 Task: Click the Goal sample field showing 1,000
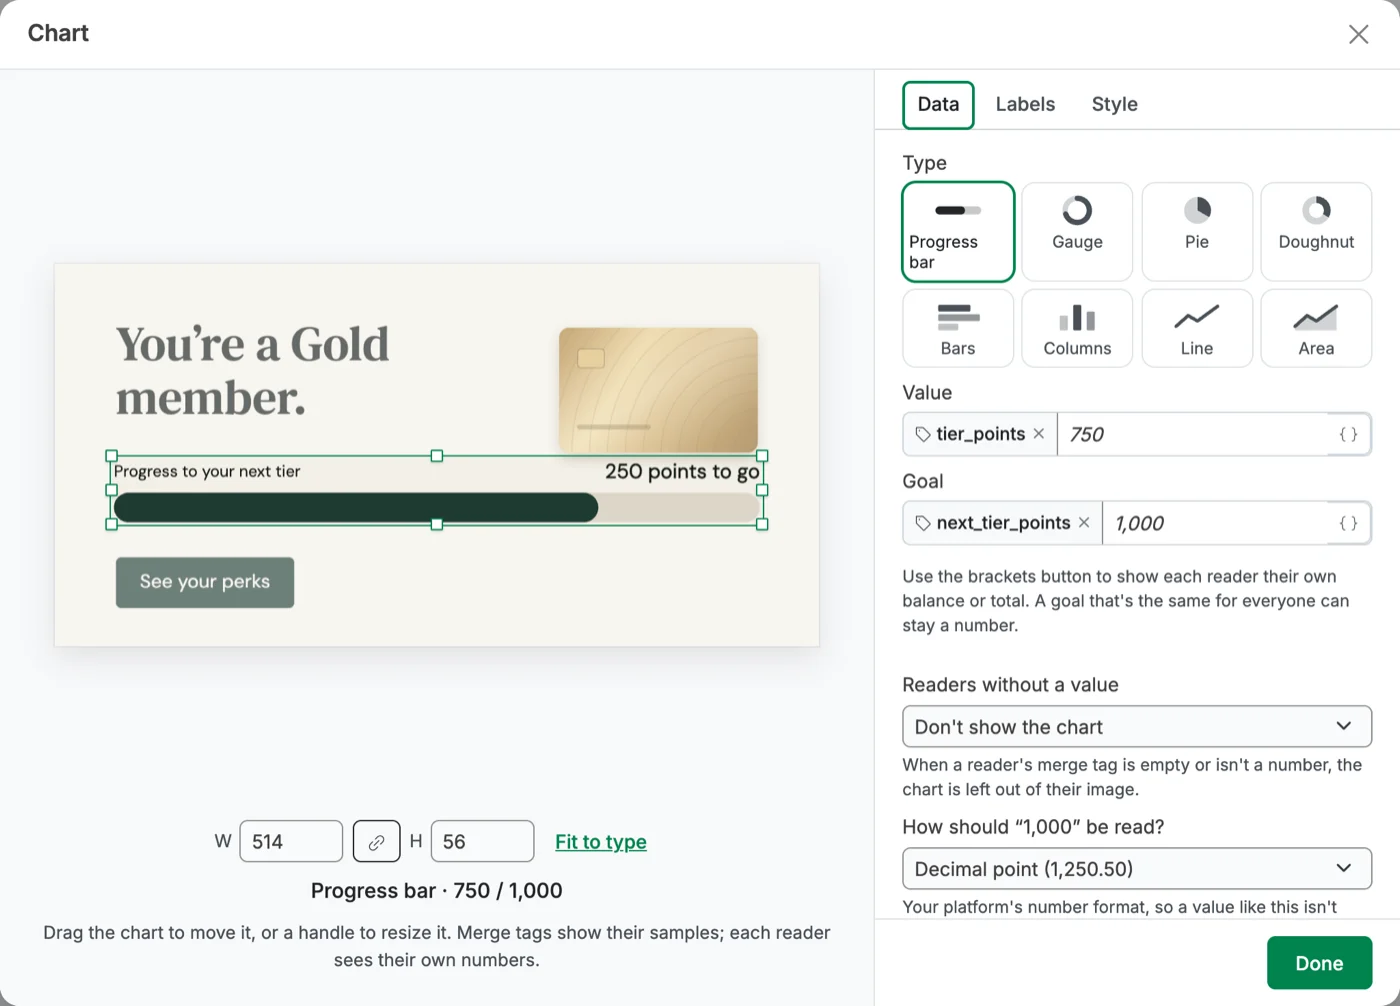point(1215,523)
